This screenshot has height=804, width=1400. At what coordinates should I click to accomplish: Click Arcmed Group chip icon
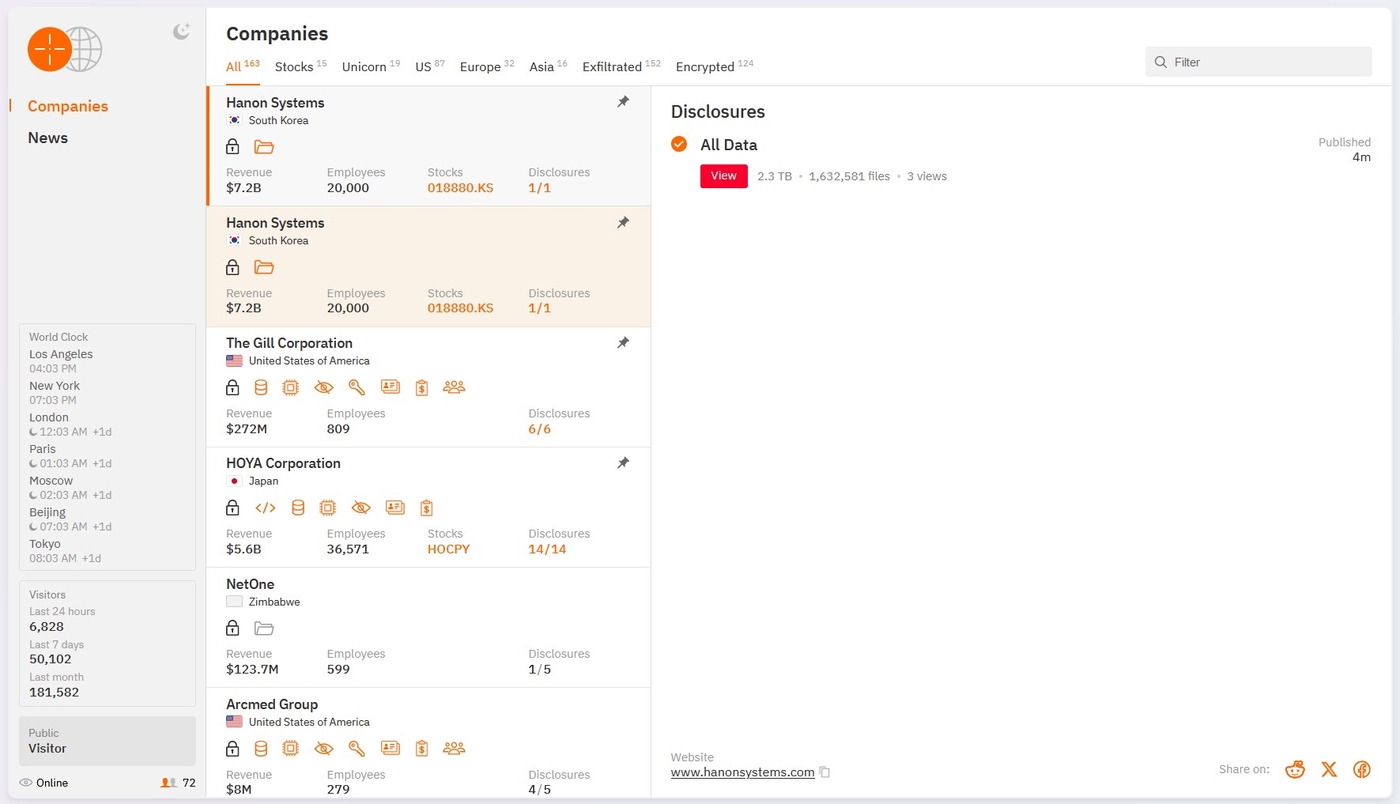[291, 748]
